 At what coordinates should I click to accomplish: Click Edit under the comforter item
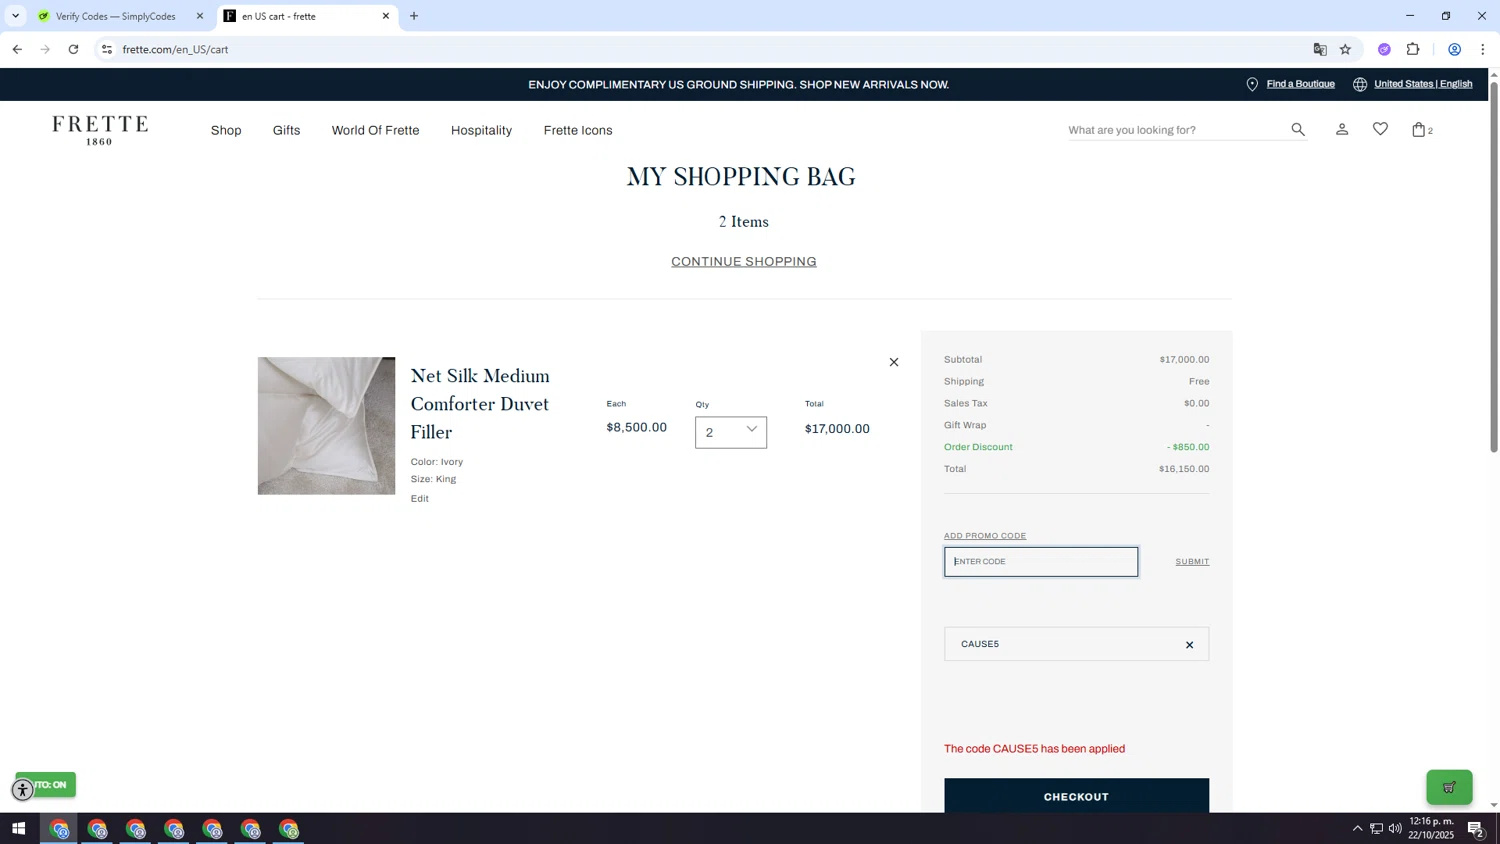[x=419, y=499]
